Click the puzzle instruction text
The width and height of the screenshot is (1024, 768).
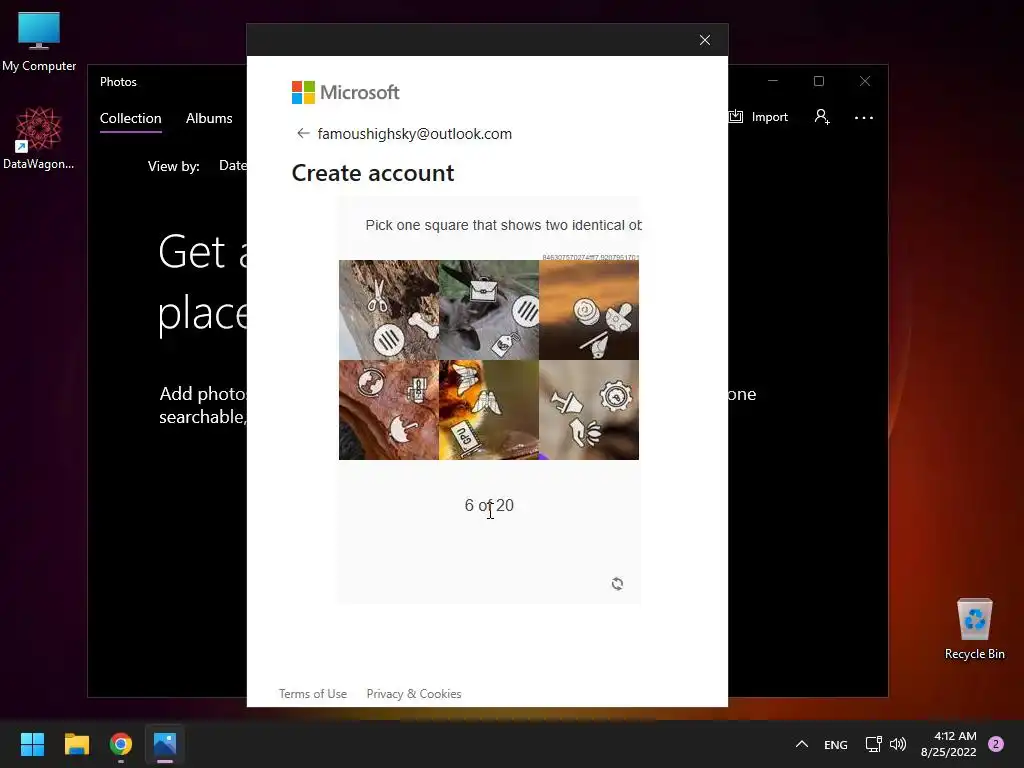pyautogui.click(x=504, y=225)
